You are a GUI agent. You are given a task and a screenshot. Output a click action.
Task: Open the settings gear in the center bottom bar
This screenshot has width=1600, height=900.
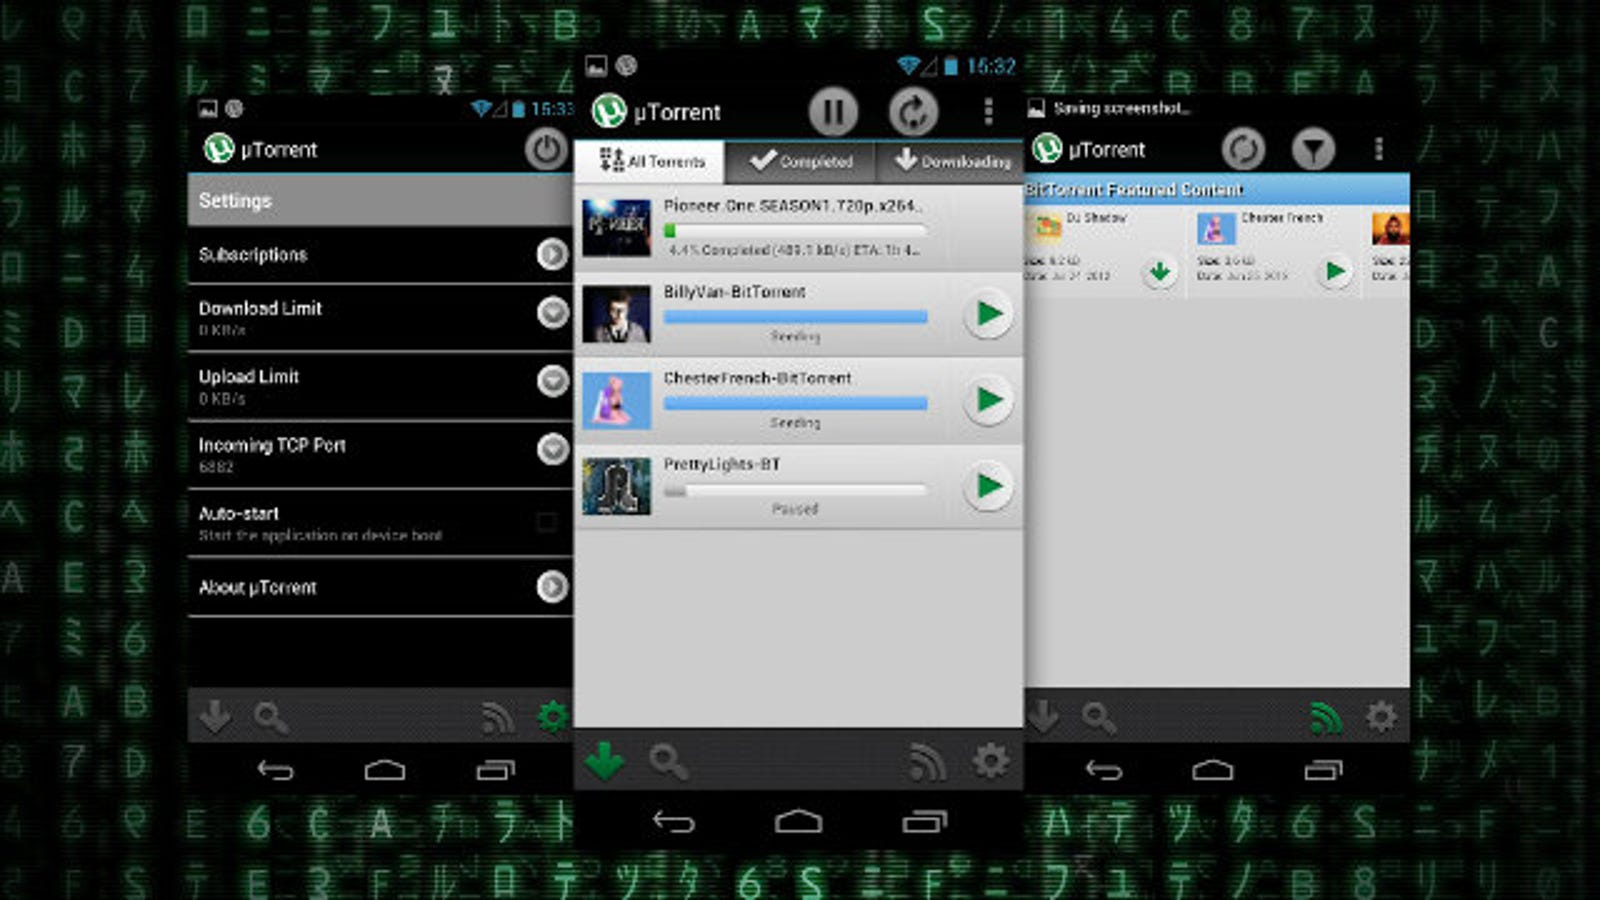(x=990, y=761)
